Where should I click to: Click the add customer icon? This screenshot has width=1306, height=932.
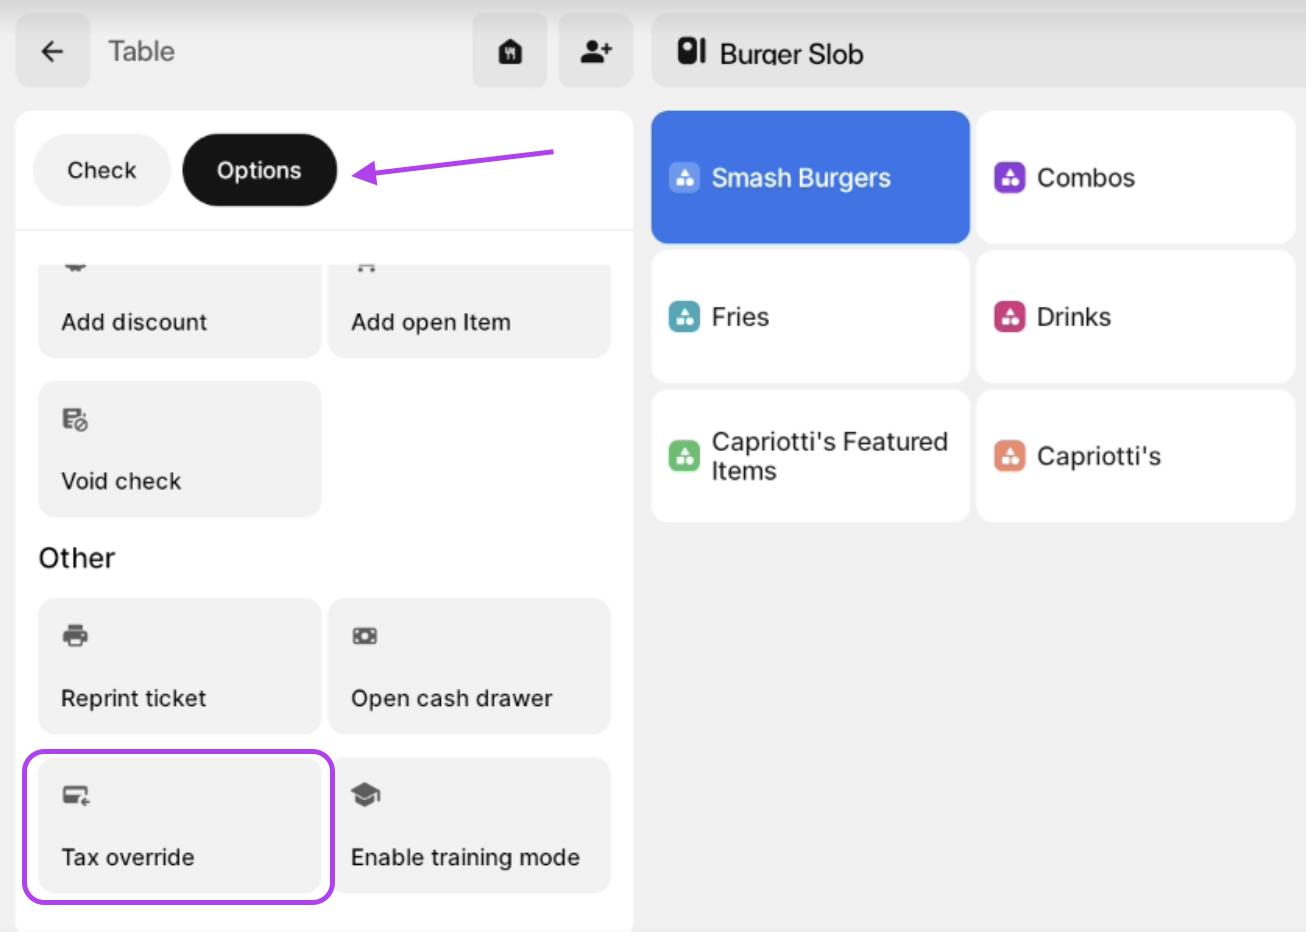[x=596, y=51]
